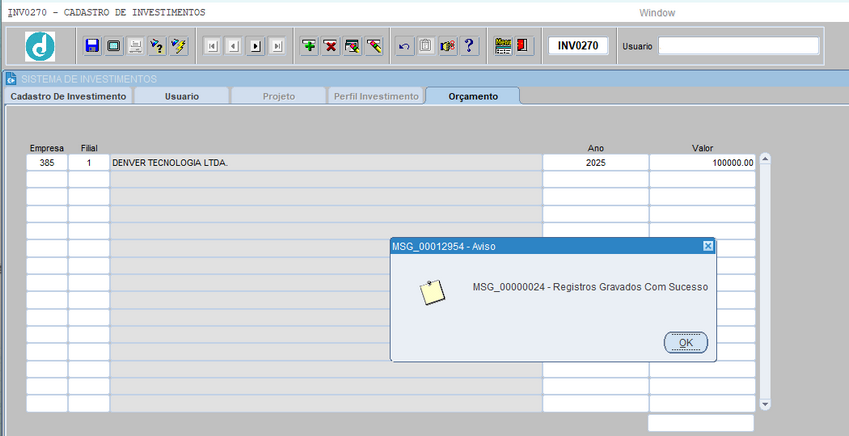Click the green plus insert record icon
The width and height of the screenshot is (849, 436).
(309, 46)
